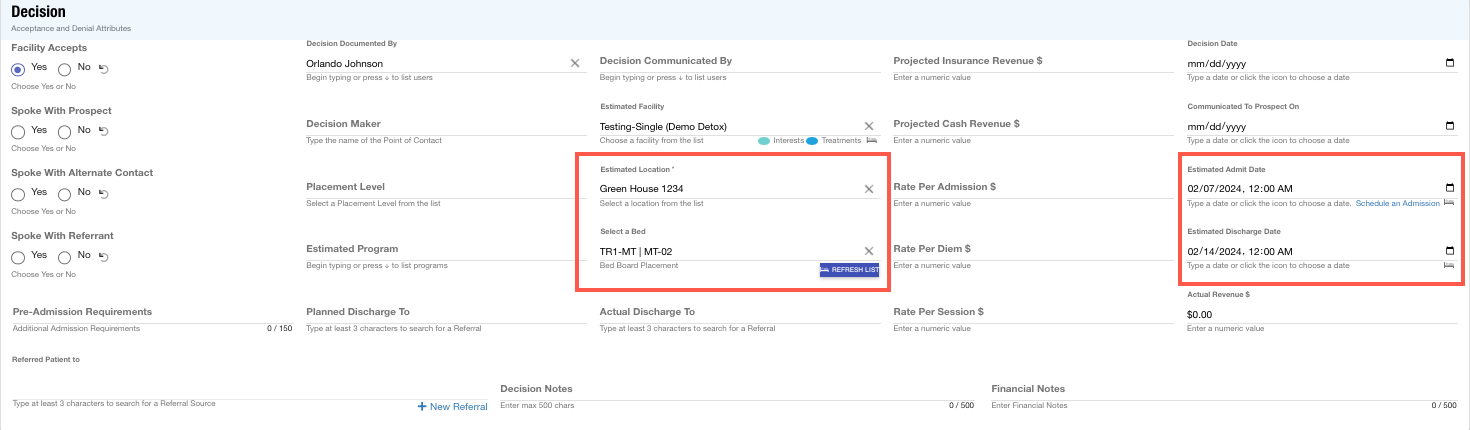Clear the Decision Documented By field
Screen dimensions: 1470x430
tap(575, 63)
